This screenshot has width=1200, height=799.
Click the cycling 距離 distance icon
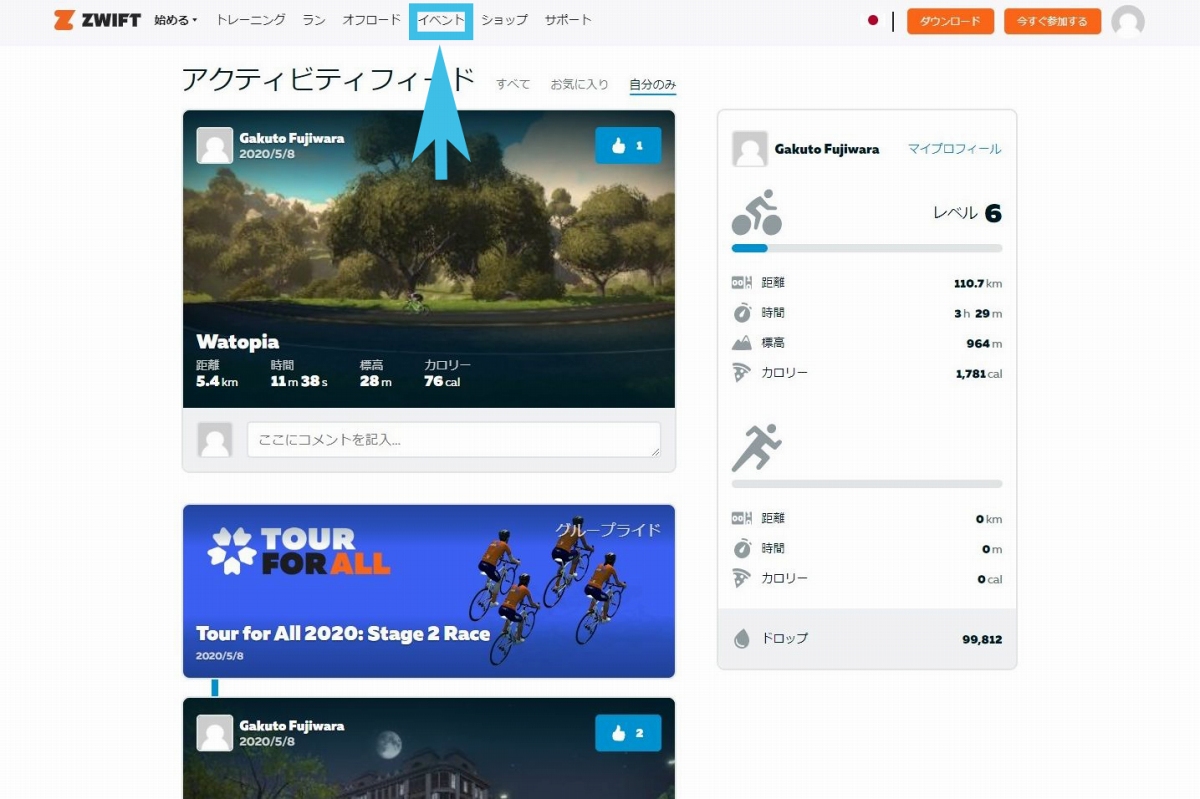(x=741, y=283)
